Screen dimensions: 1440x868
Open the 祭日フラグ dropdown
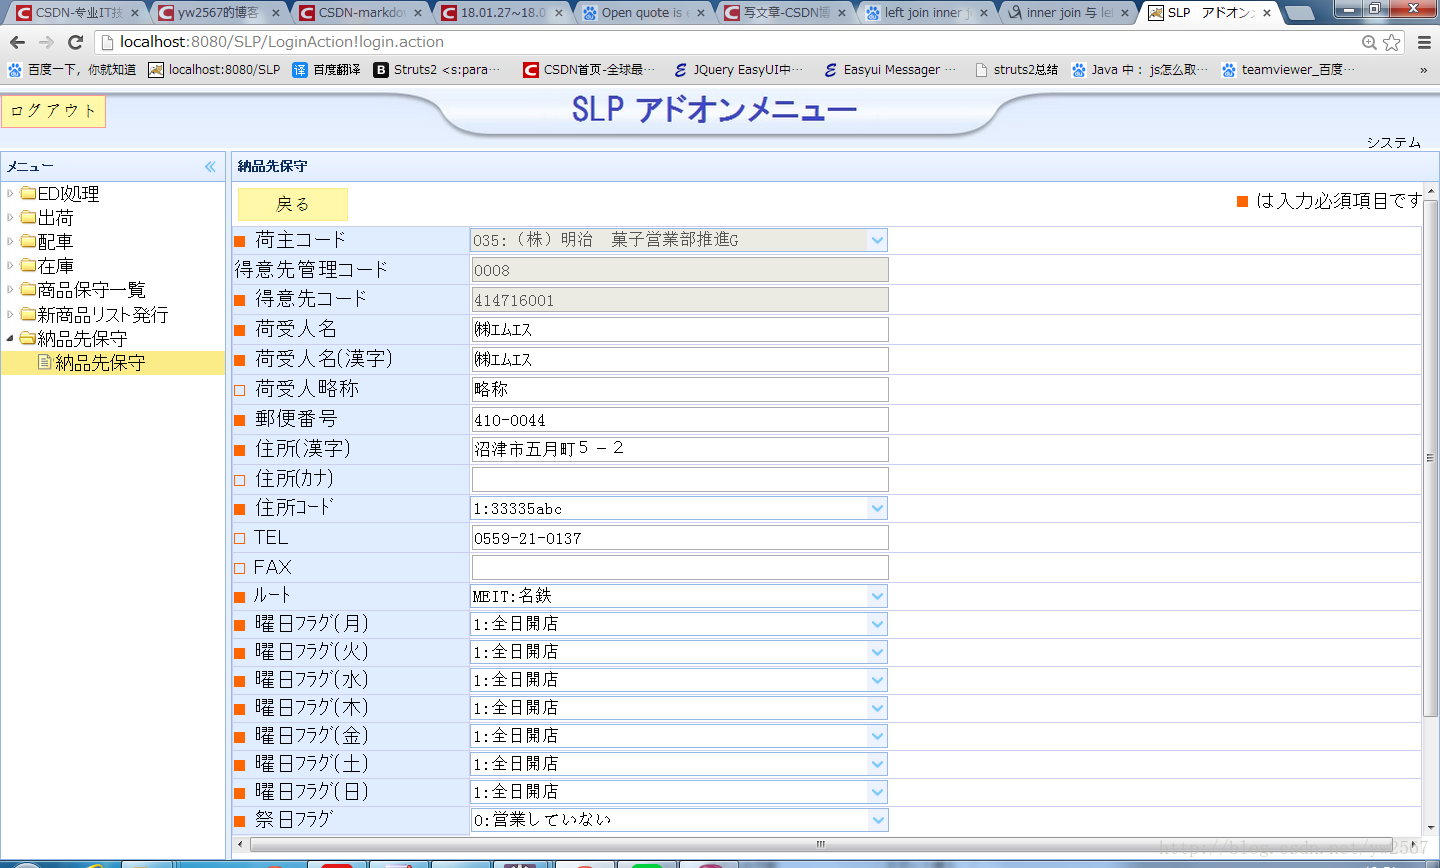[x=877, y=820]
